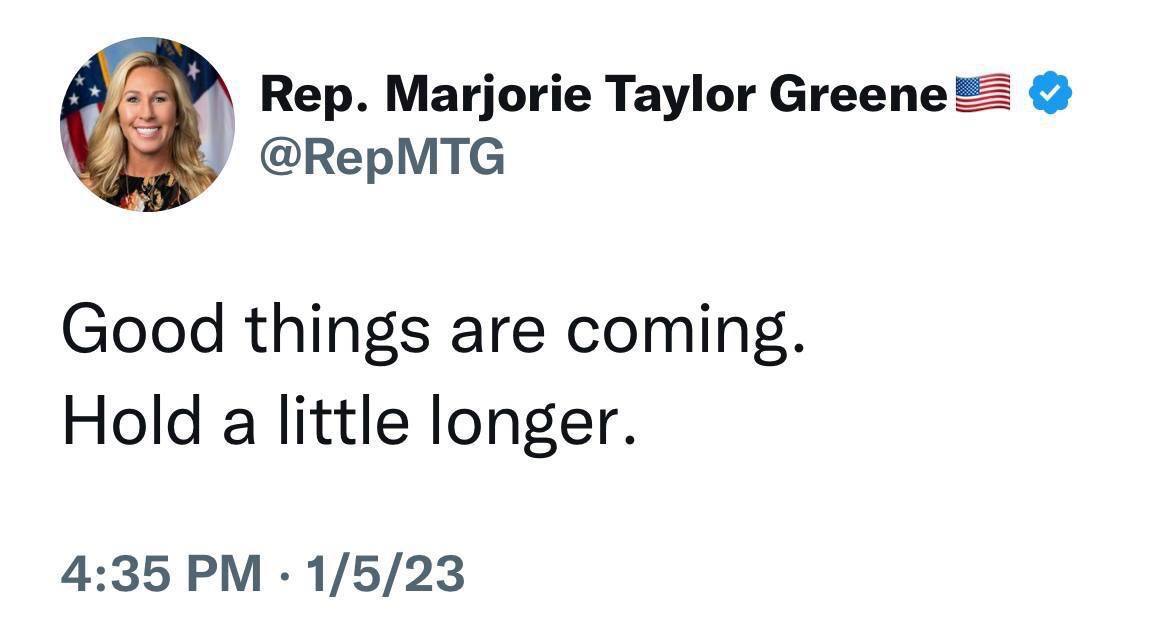Click the American flag emoji beside the name

click(984, 95)
